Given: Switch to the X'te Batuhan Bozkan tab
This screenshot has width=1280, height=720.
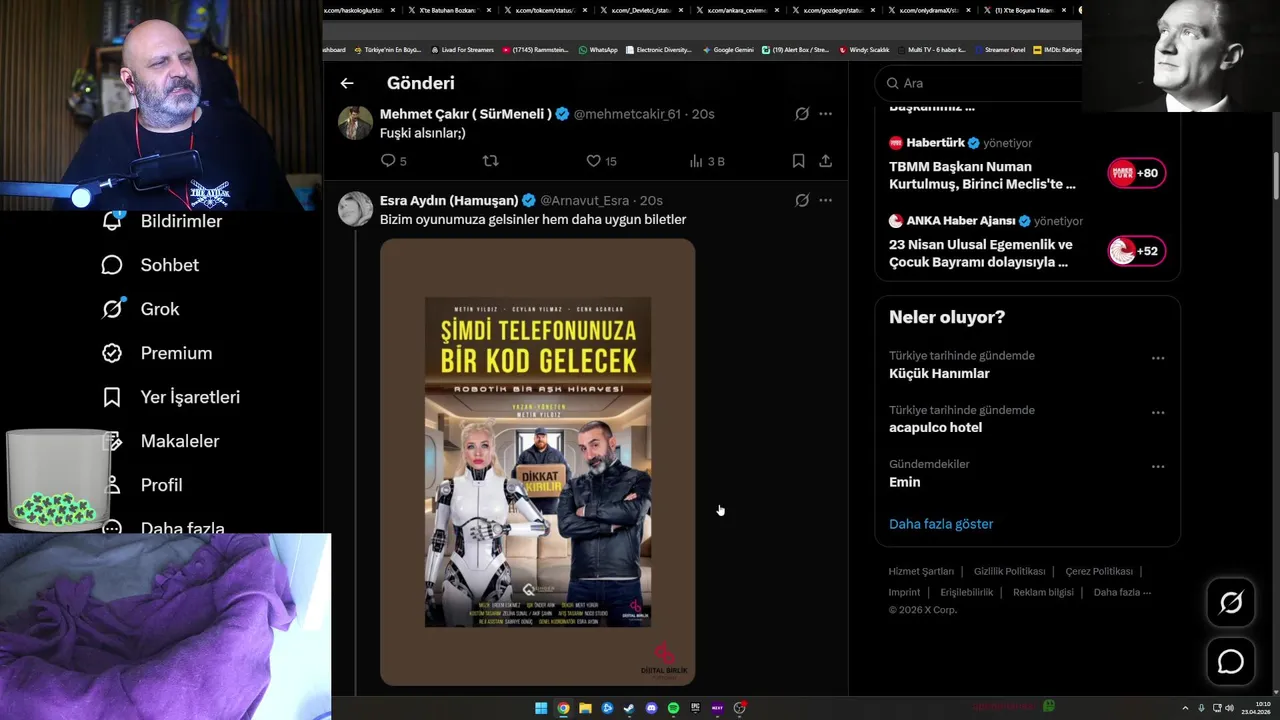Looking at the screenshot, I should tap(447, 10).
